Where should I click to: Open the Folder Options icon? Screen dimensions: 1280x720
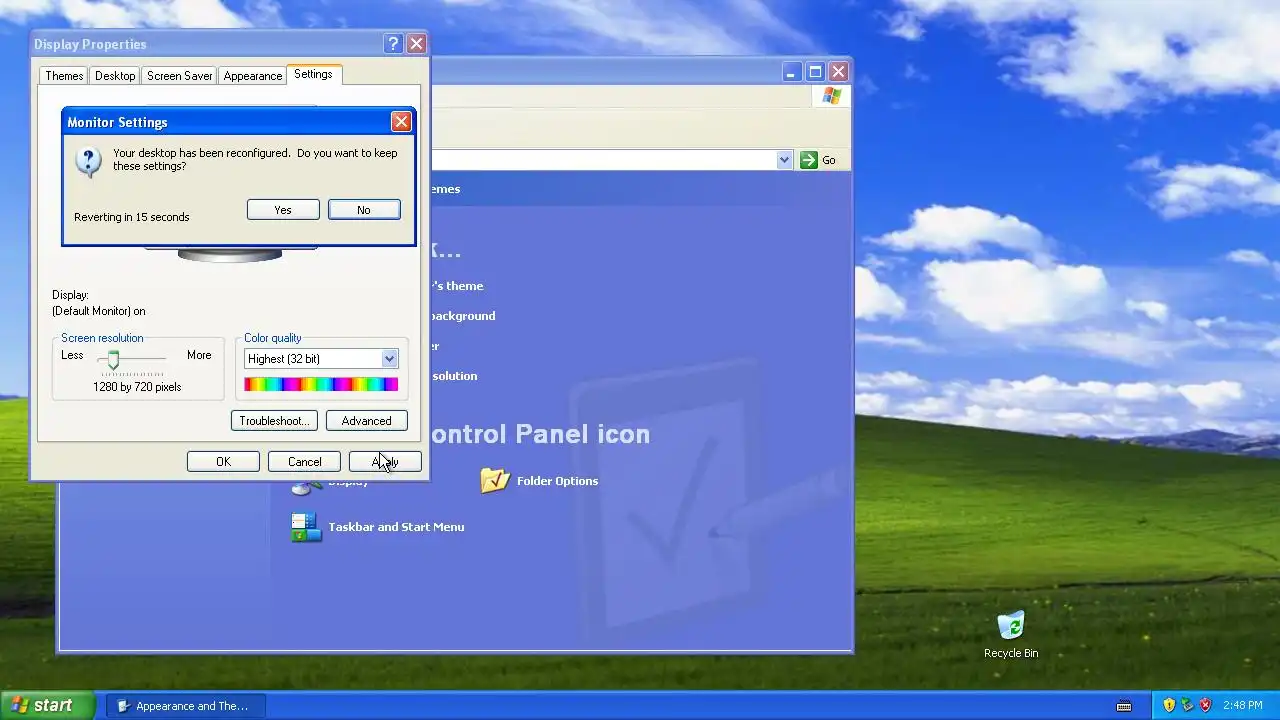coord(495,480)
